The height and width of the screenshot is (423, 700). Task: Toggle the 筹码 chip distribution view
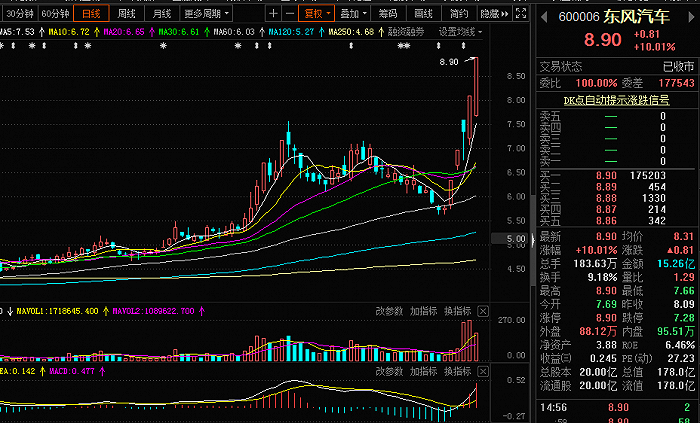pyautogui.click(x=388, y=14)
